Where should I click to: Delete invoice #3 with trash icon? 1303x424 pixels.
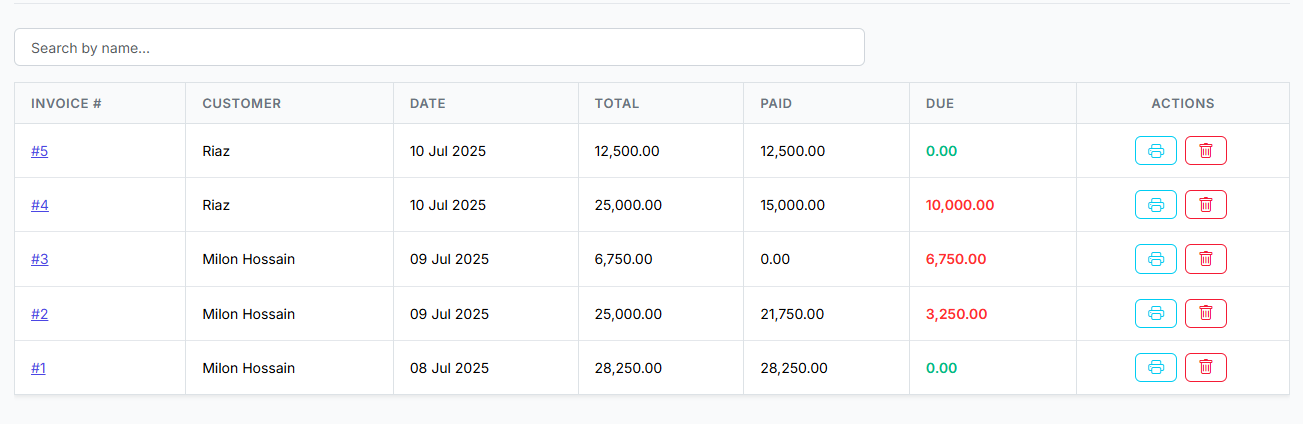[1205, 259]
